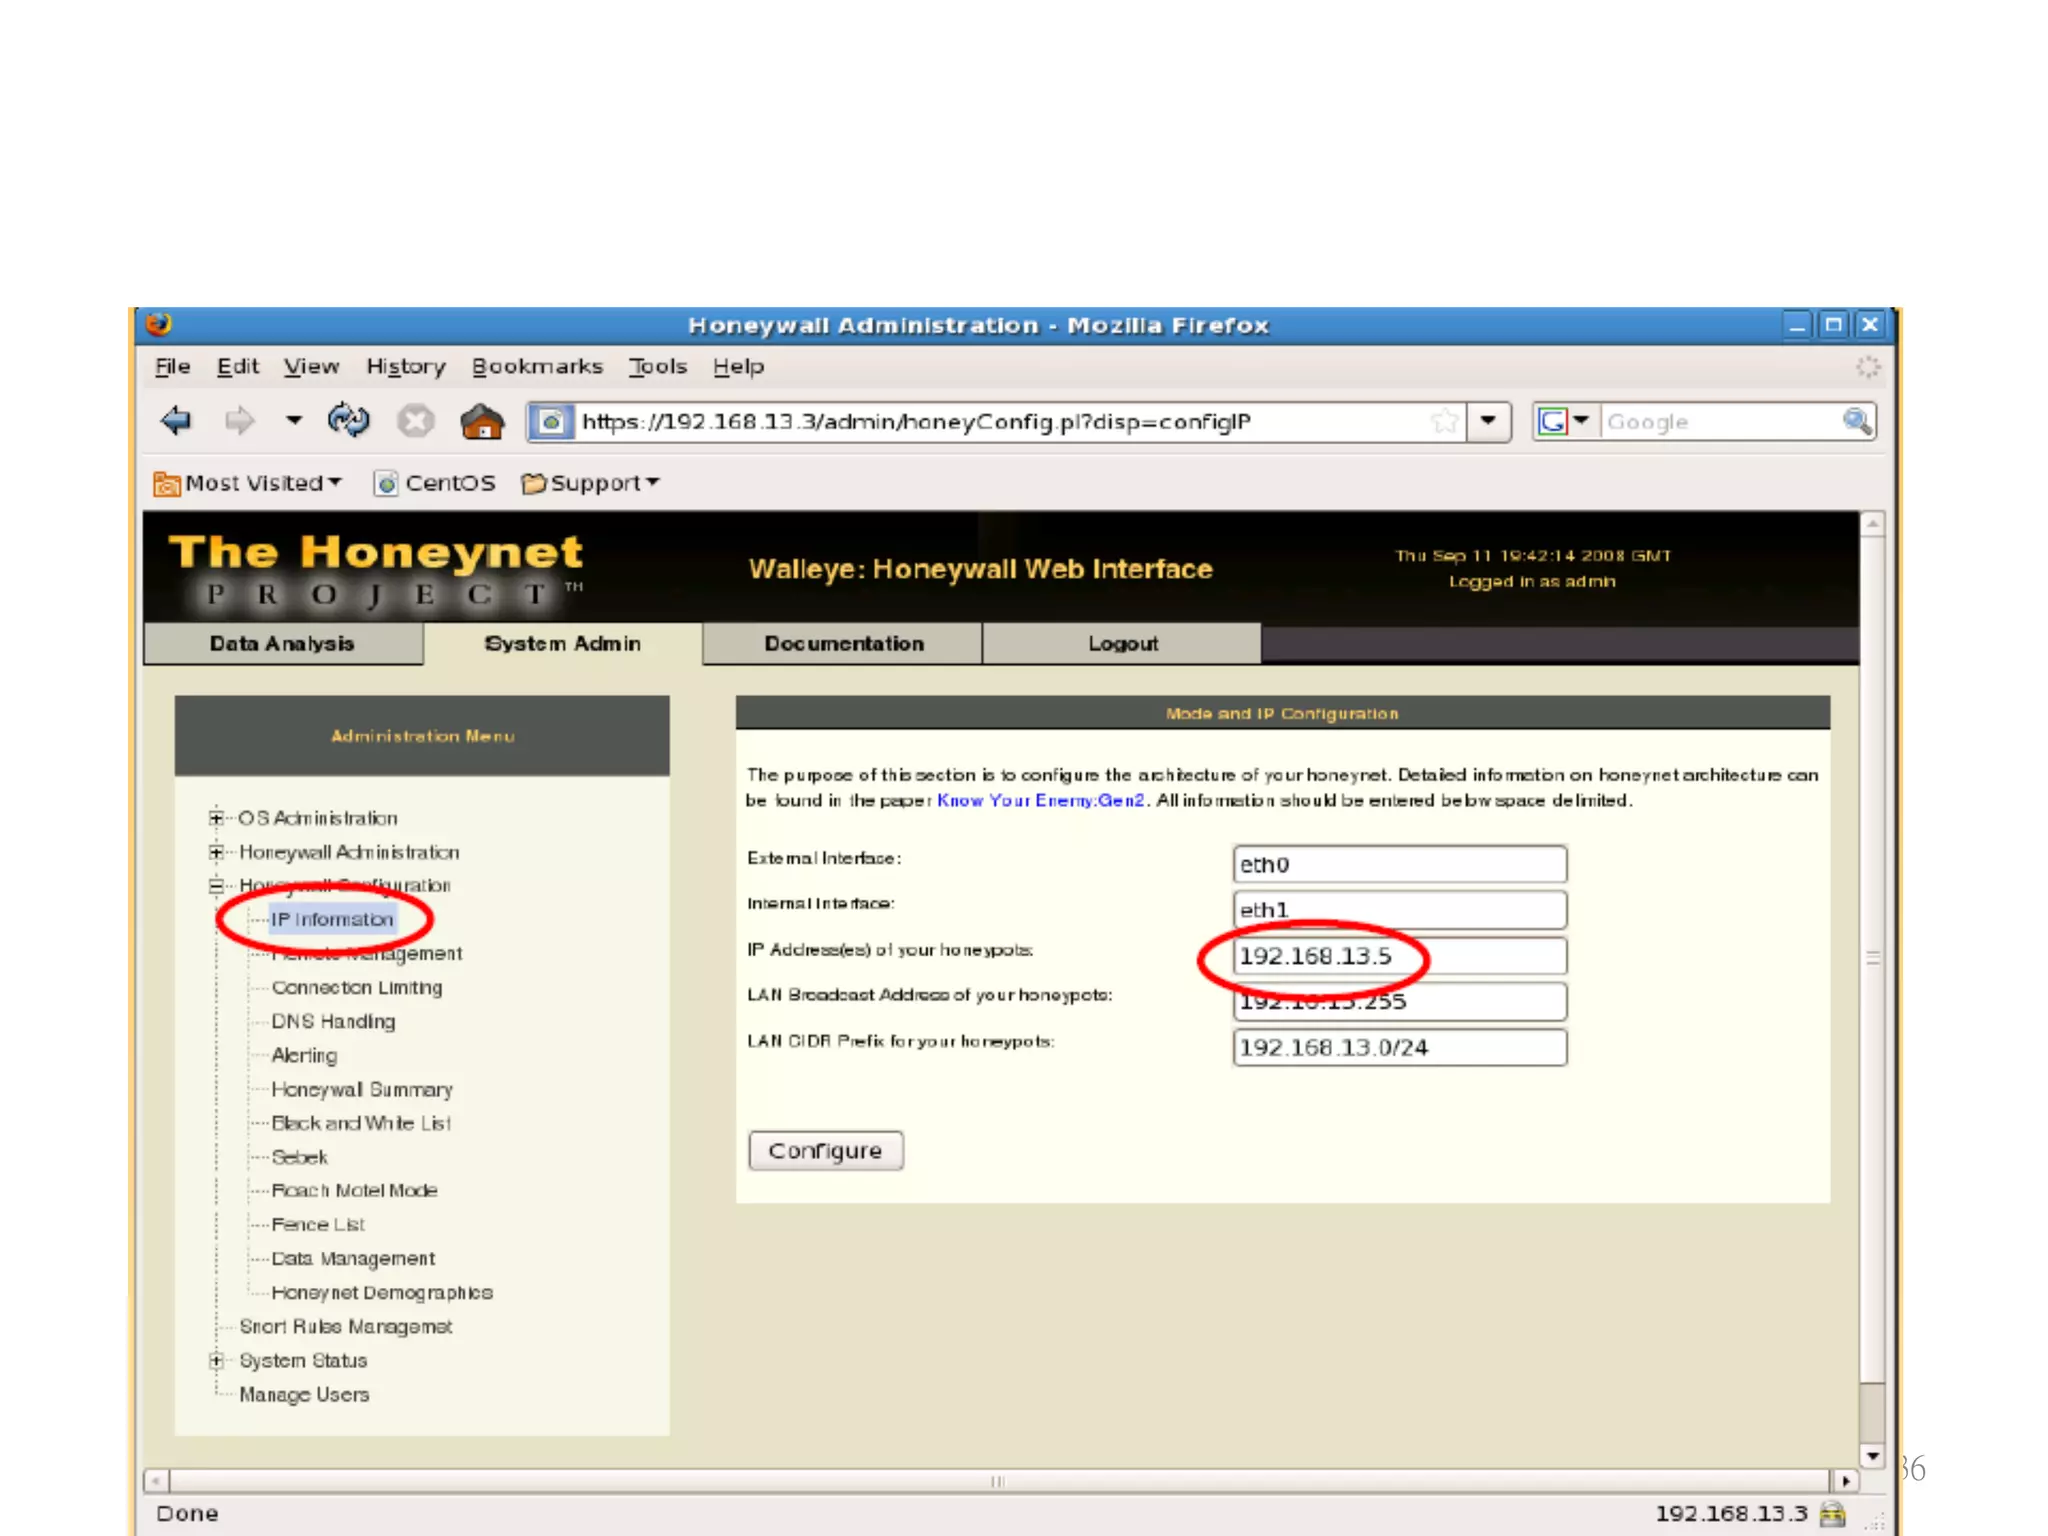2048x1536 pixels.
Task: Click the Reload page icon
Action: [x=348, y=421]
